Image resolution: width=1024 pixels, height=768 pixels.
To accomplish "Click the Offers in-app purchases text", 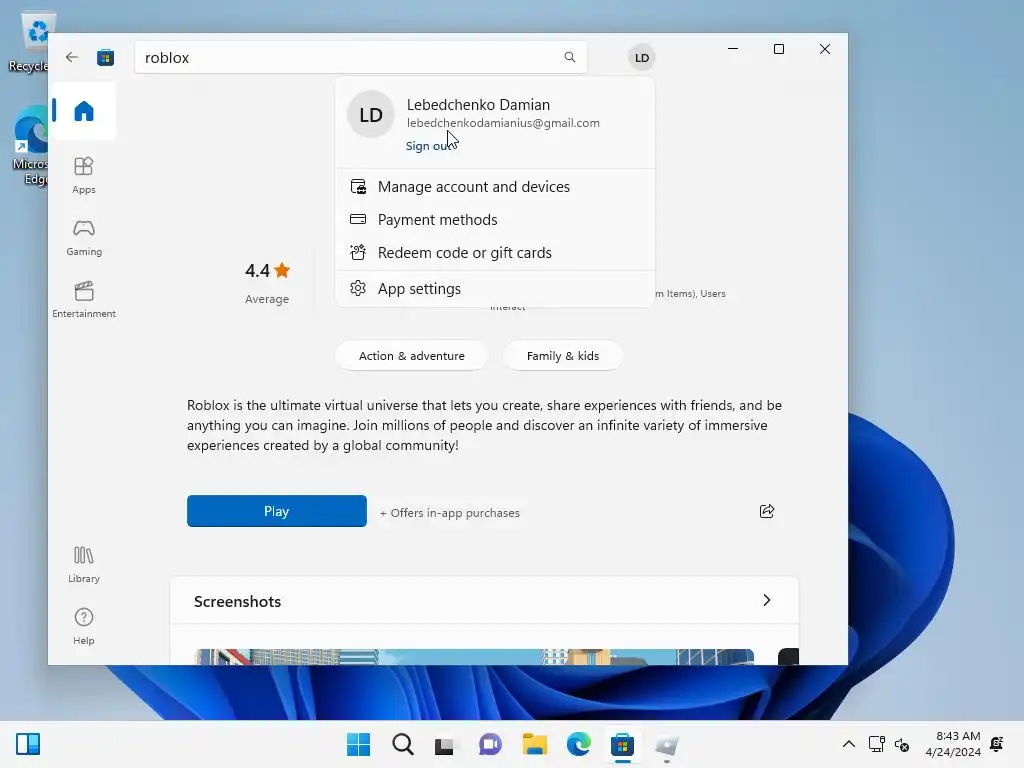I will click(450, 513).
